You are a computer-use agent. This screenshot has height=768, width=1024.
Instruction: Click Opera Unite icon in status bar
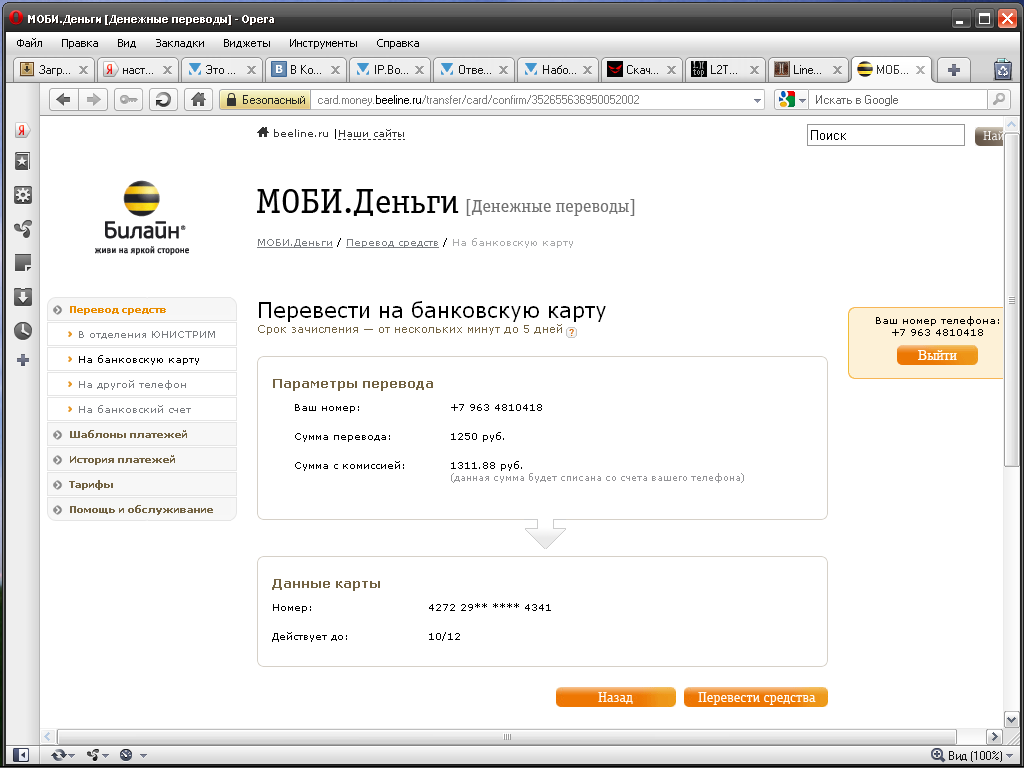click(x=93, y=755)
